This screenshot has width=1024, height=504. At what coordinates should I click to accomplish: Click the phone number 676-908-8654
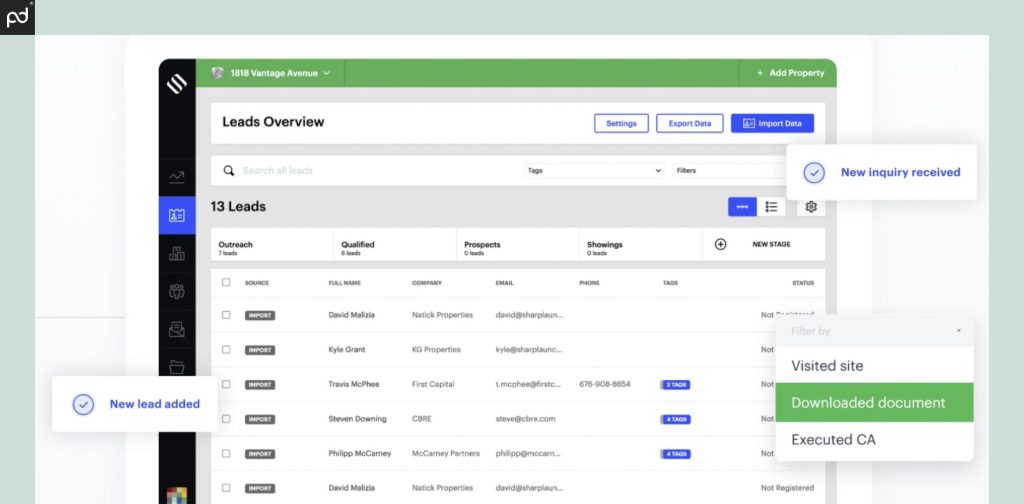[605, 385]
